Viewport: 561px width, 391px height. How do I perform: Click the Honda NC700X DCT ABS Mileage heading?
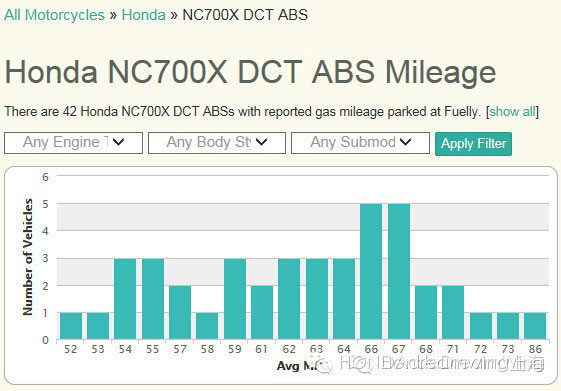(x=250, y=72)
